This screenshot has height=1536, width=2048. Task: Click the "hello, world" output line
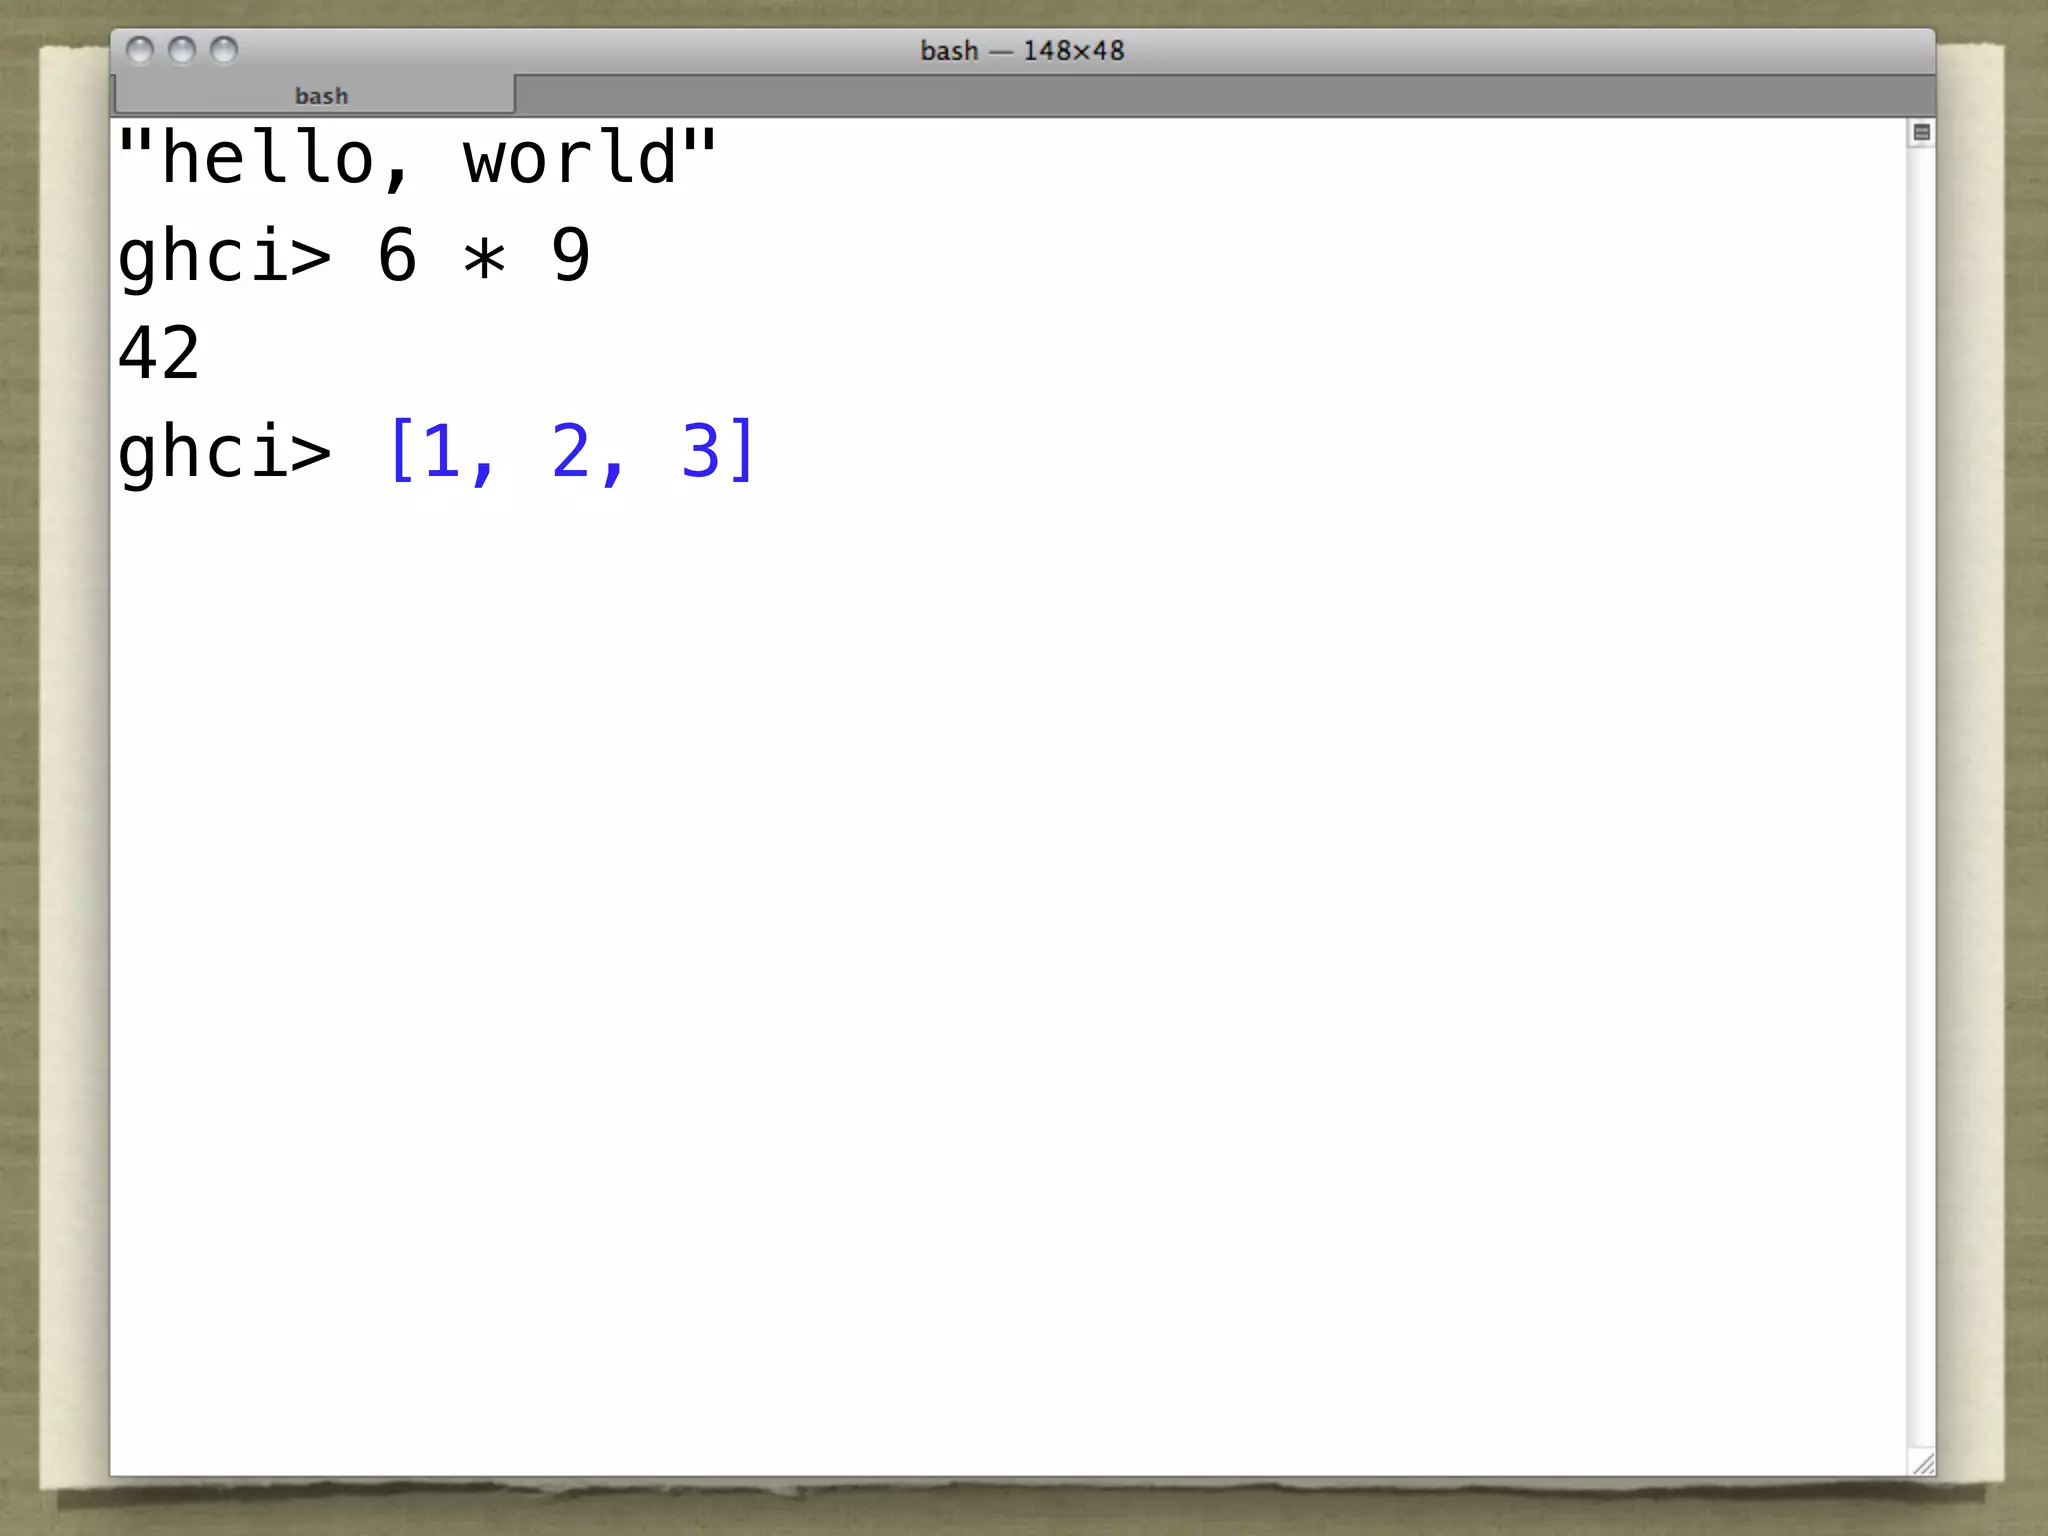(417, 158)
